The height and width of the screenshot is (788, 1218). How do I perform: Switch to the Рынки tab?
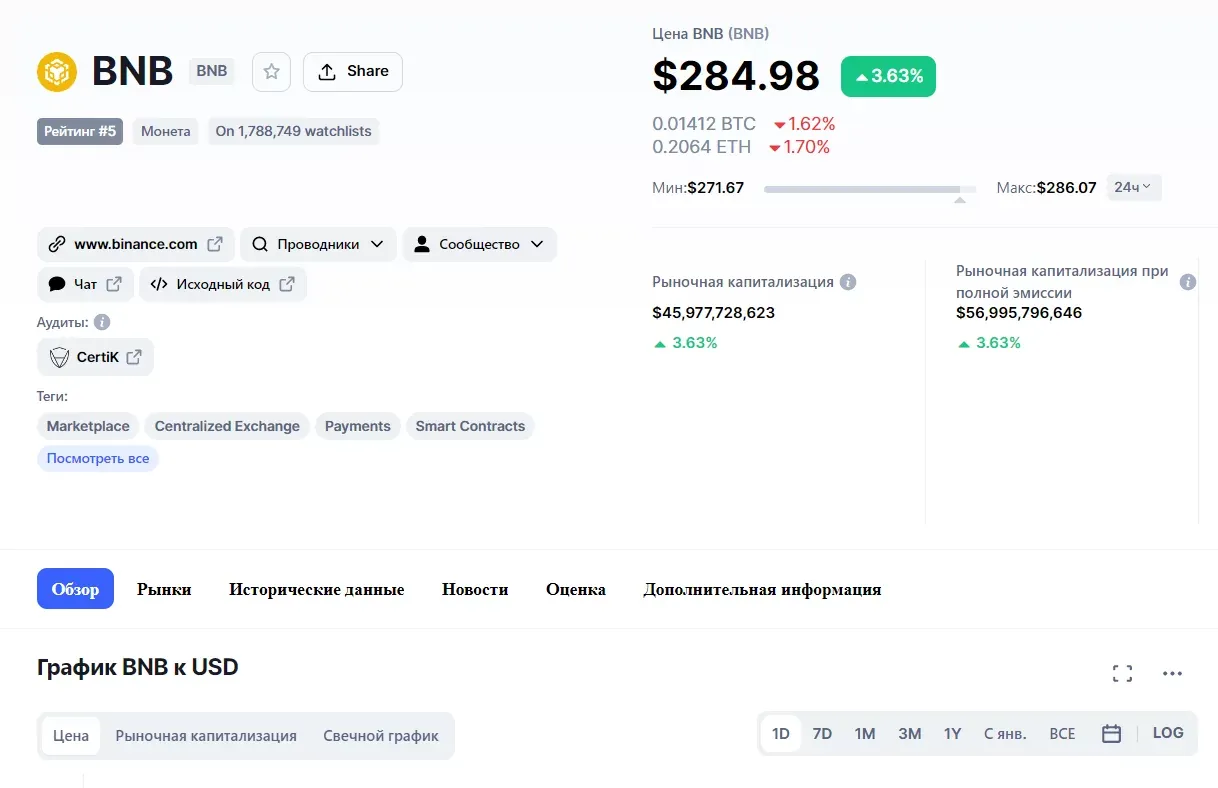[x=164, y=589]
